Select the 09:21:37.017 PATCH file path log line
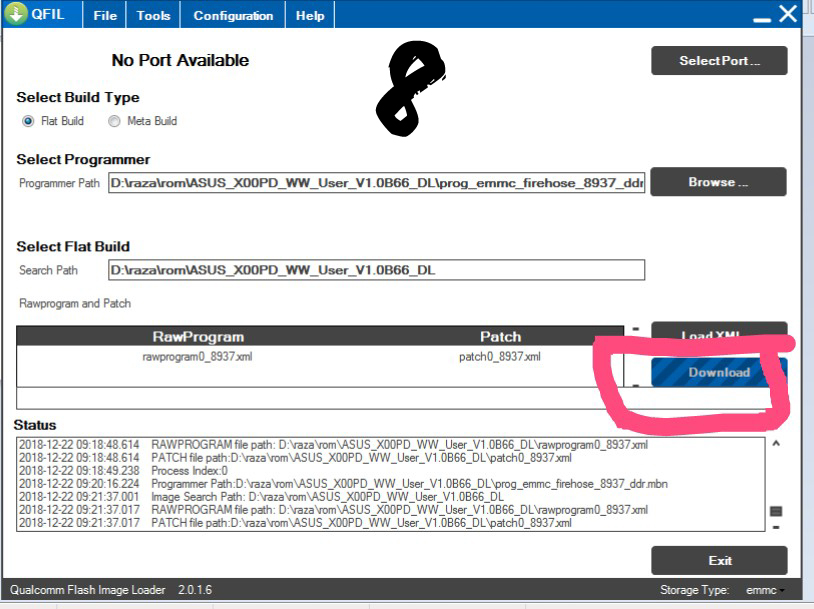Image resolution: width=814 pixels, height=609 pixels. 295,523
